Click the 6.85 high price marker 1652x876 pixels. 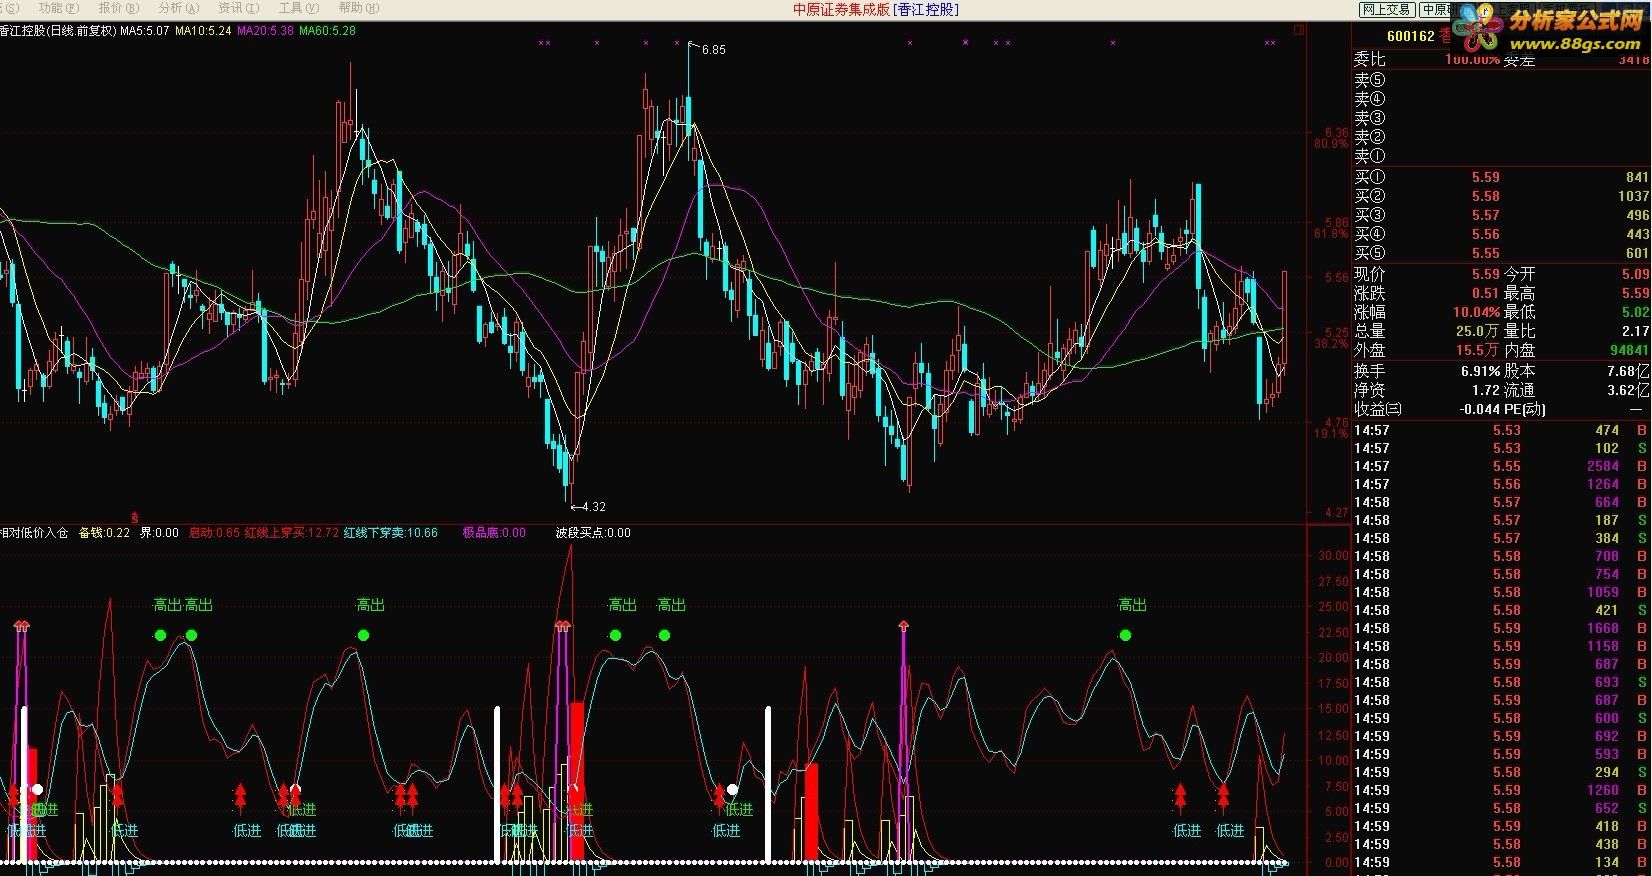713,49
